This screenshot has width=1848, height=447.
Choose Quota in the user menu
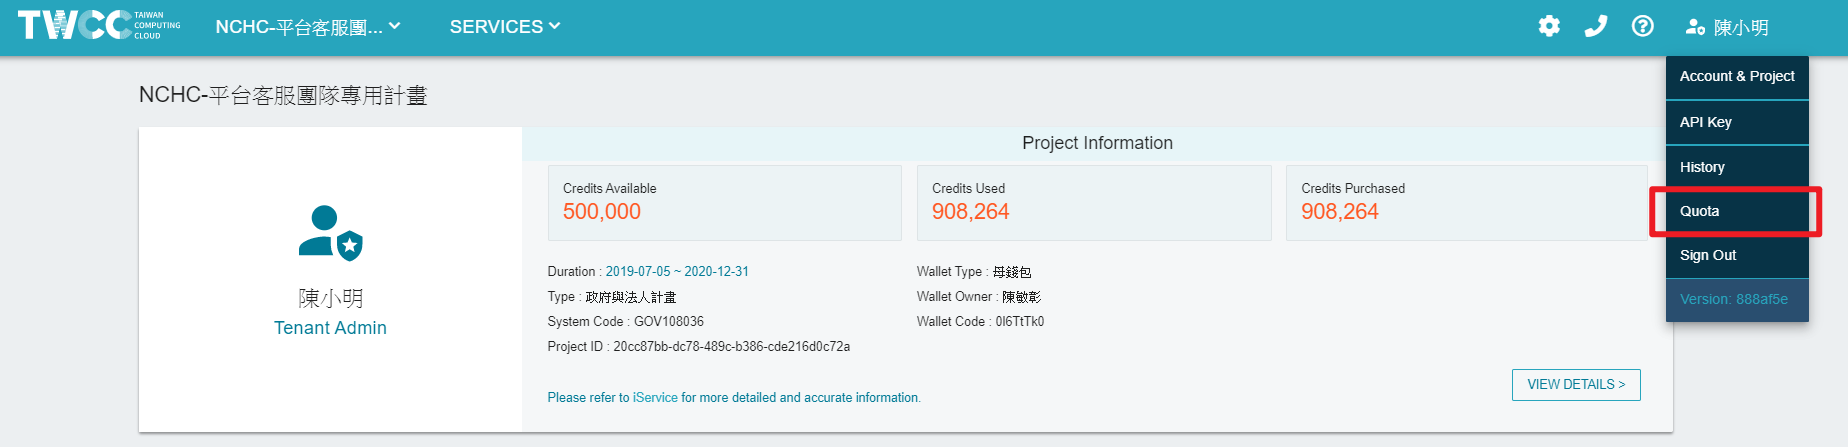(1737, 211)
